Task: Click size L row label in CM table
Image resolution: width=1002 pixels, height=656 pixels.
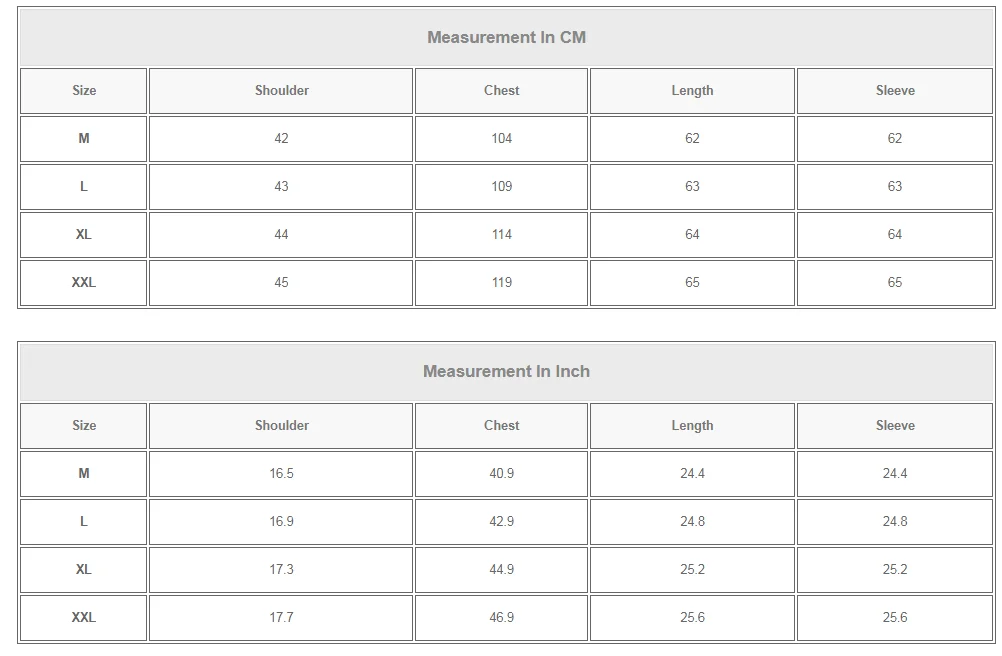Action: [84, 187]
